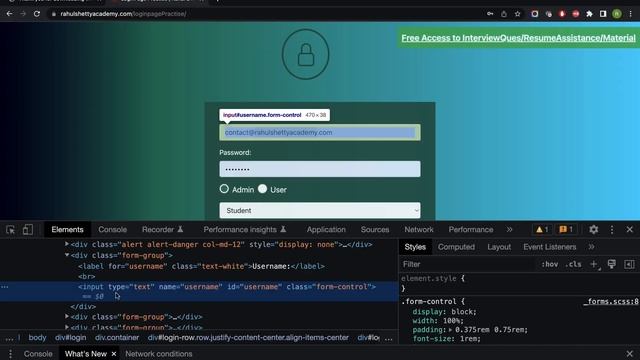
Task: Click the styles Filter field
Action: click(467, 264)
